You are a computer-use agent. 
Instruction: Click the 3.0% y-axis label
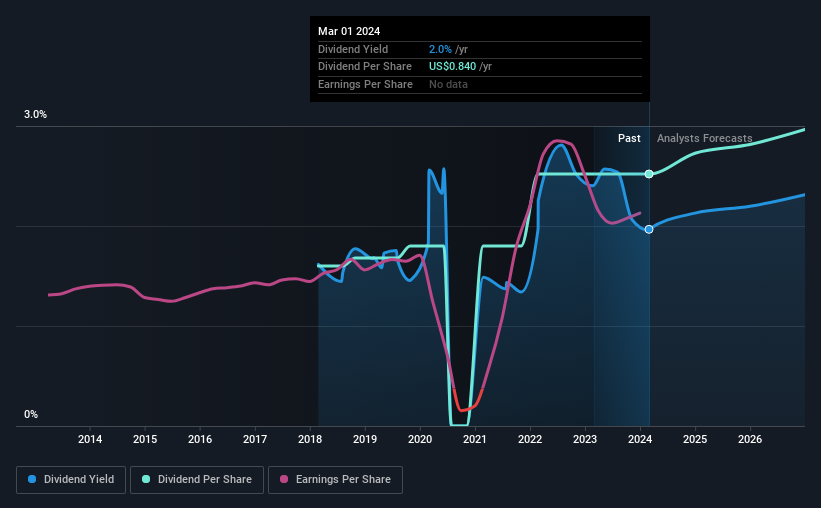[x=35, y=115]
